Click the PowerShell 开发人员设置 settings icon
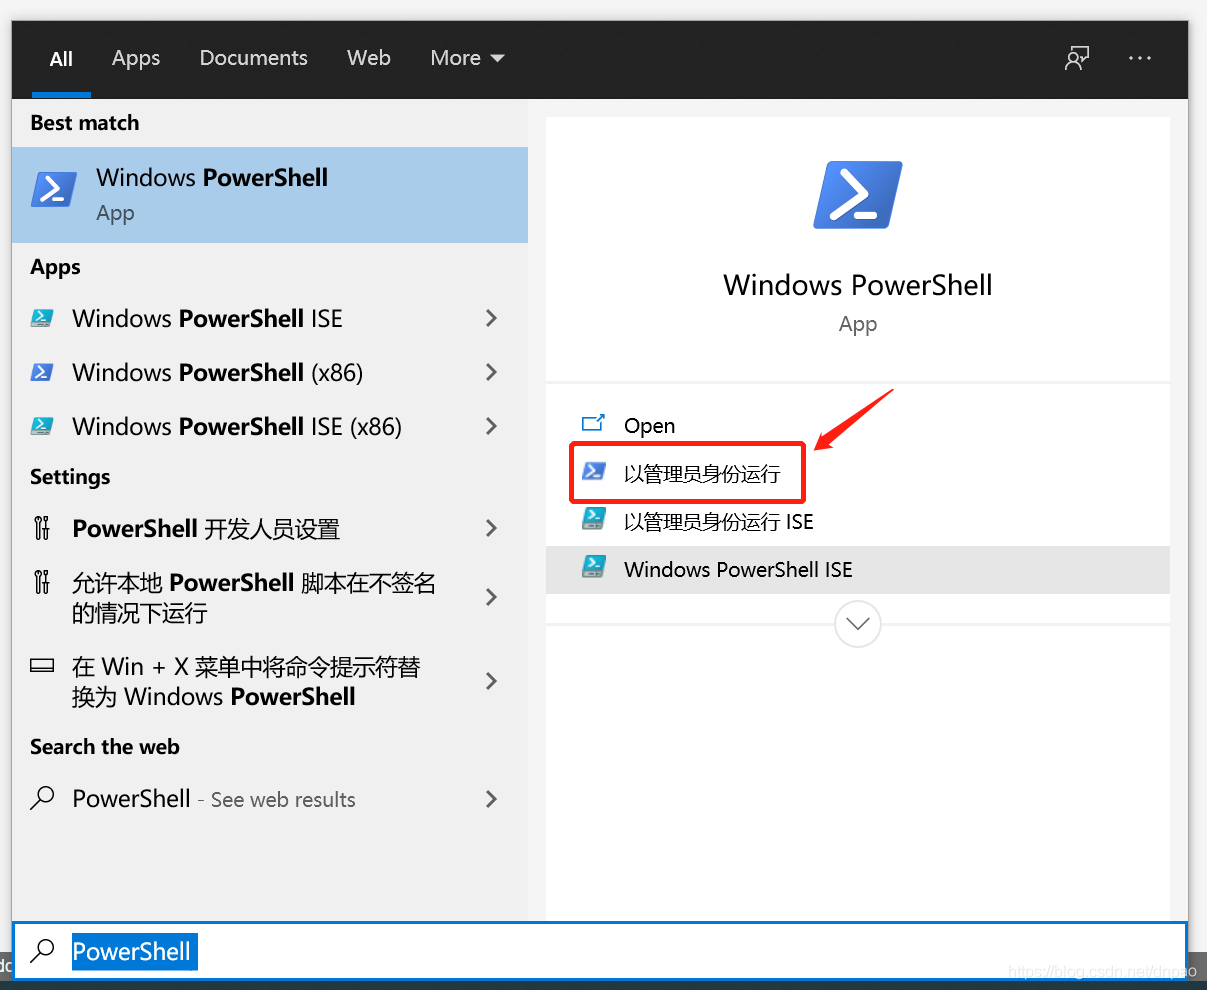Image resolution: width=1207 pixels, height=990 pixels. point(42,528)
